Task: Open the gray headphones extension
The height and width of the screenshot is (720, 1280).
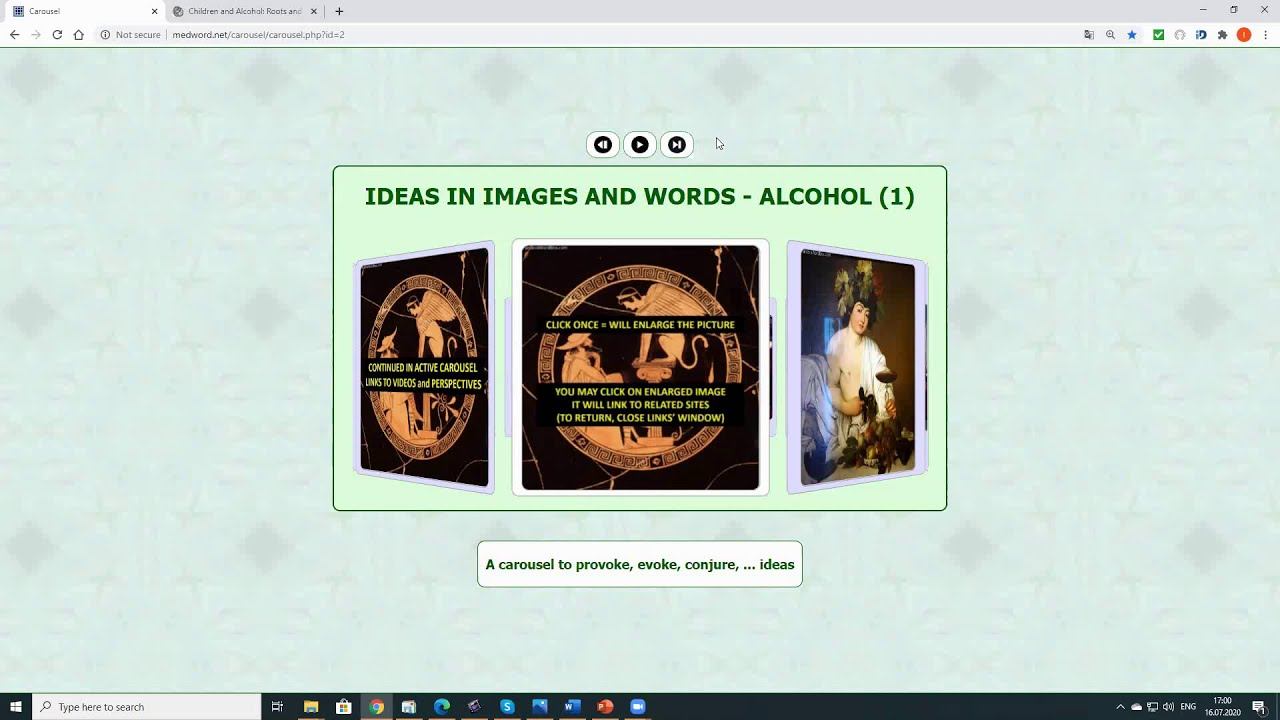Action: coord(1180,34)
